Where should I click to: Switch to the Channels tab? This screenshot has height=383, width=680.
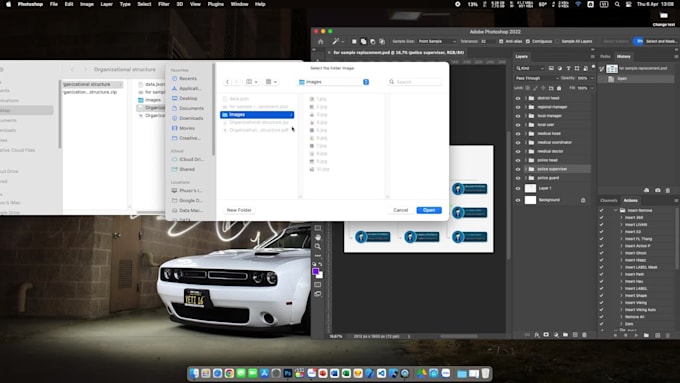tap(608, 200)
